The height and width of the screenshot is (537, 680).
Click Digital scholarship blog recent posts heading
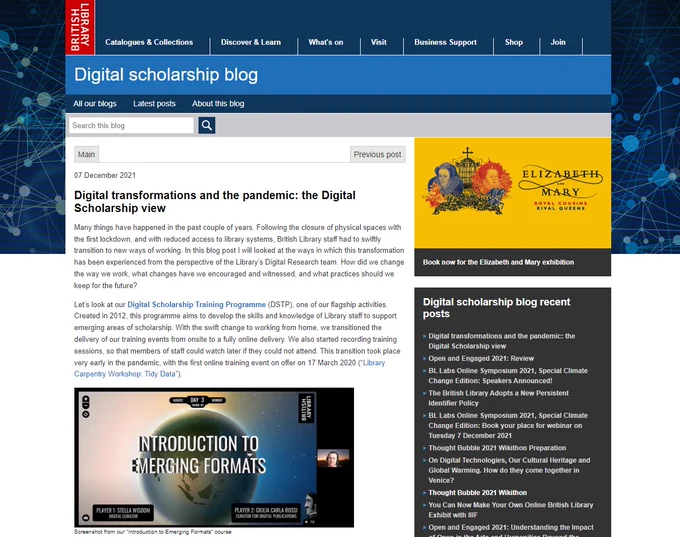click(496, 308)
